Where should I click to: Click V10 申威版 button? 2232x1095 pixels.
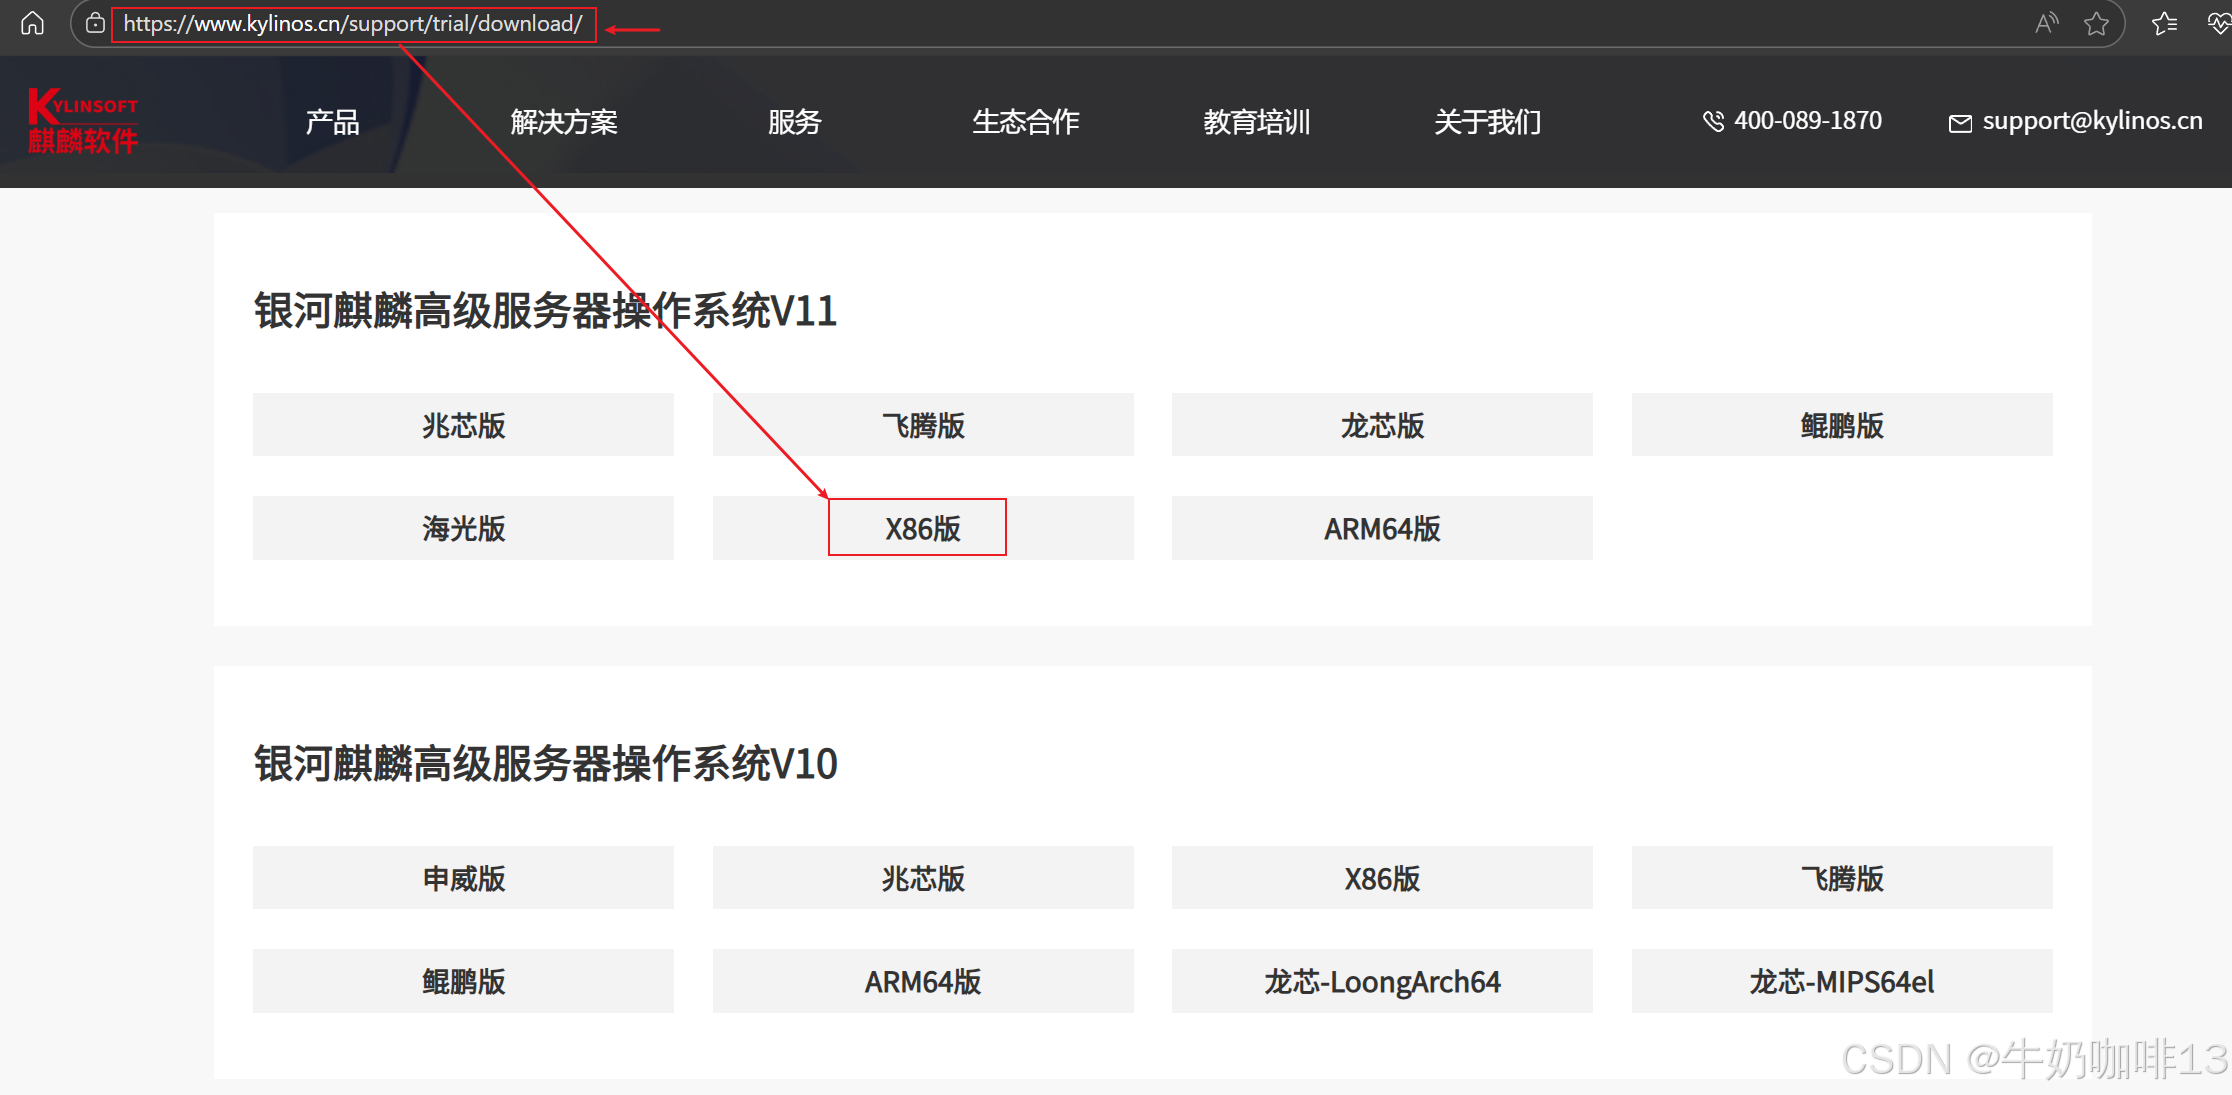(463, 878)
